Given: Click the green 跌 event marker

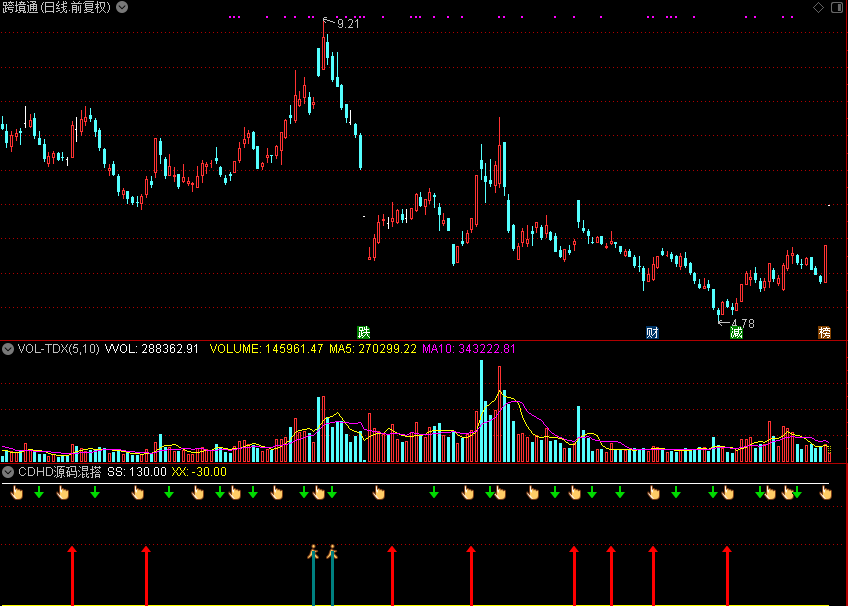Looking at the screenshot, I should click(x=363, y=332).
